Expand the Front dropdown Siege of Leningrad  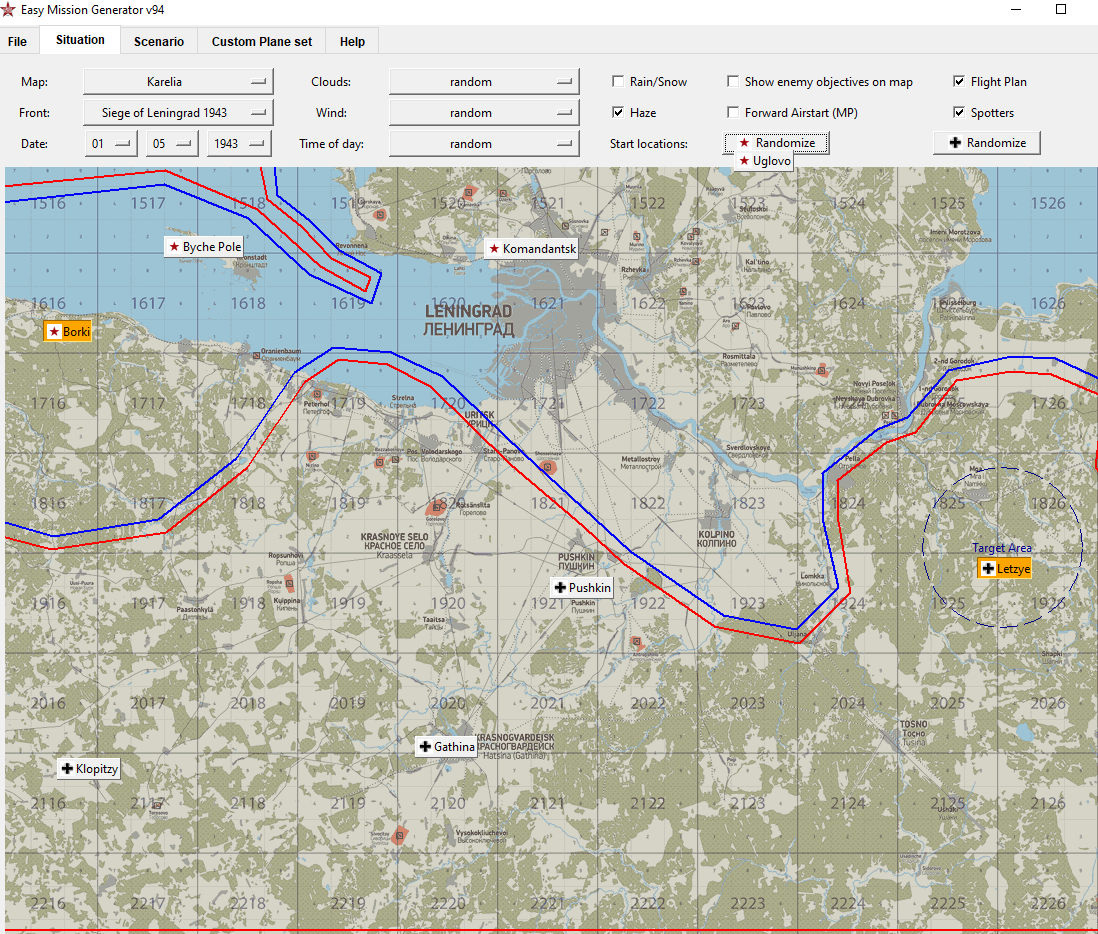(x=178, y=113)
